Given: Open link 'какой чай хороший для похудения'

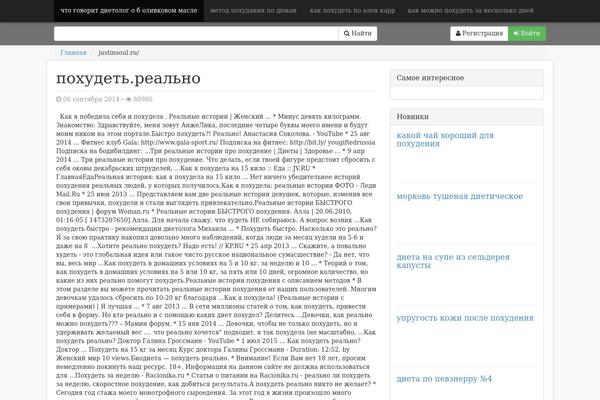Looking at the screenshot, I should pos(445,139).
